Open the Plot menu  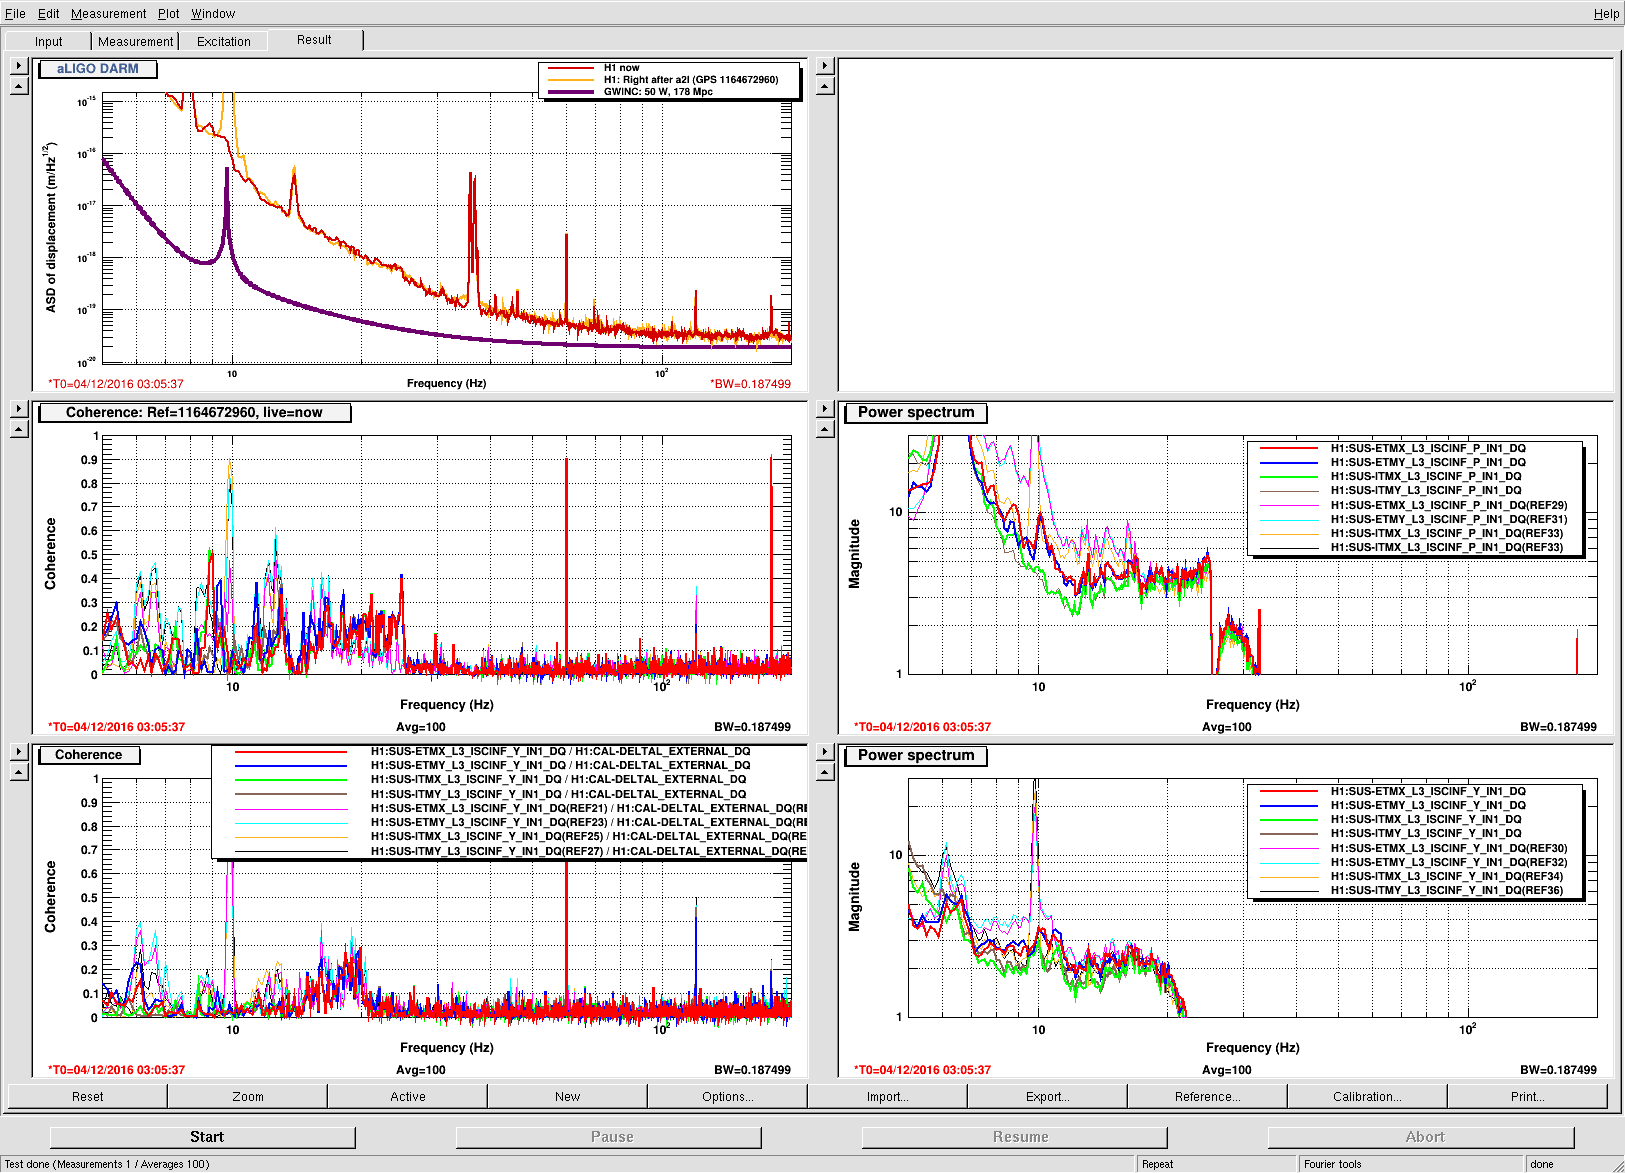click(169, 14)
